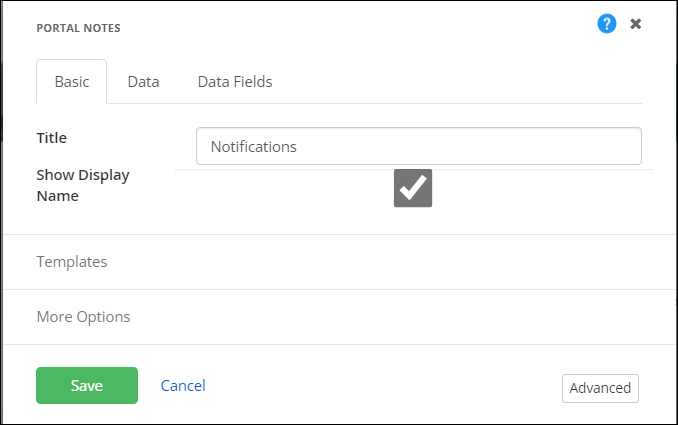The width and height of the screenshot is (678, 425).
Task: Click the Cancel link
Action: click(x=183, y=386)
